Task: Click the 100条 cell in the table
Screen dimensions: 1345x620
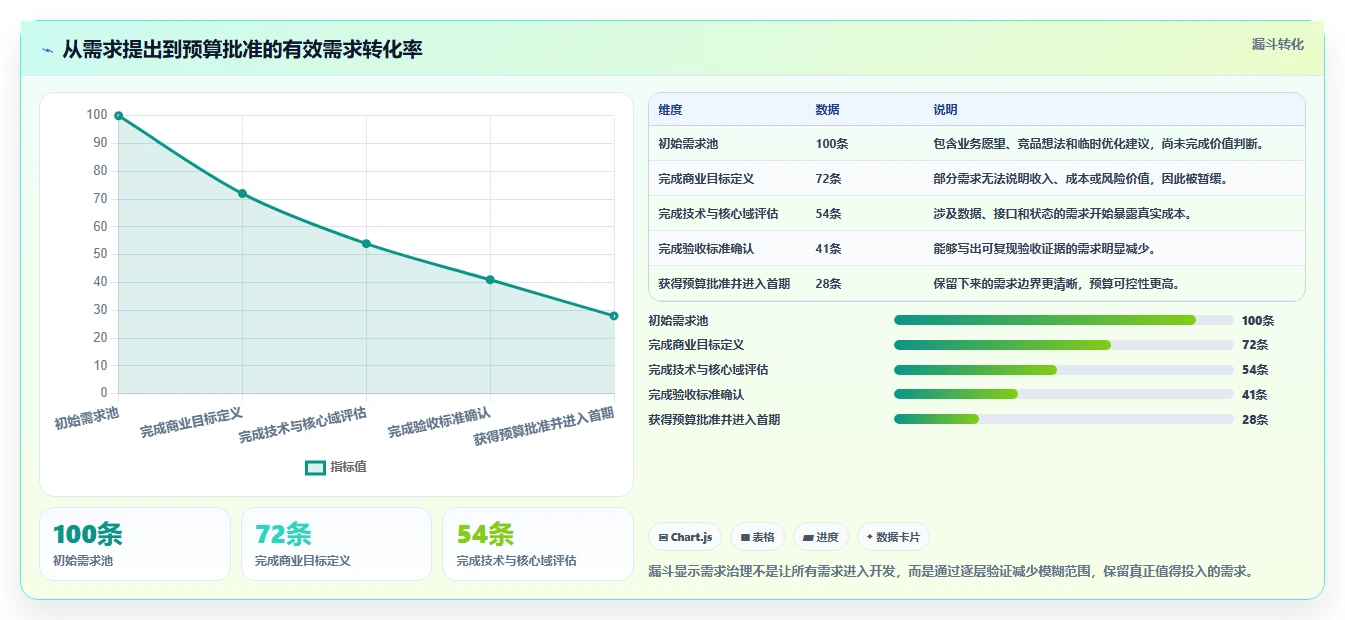Action: [832, 143]
